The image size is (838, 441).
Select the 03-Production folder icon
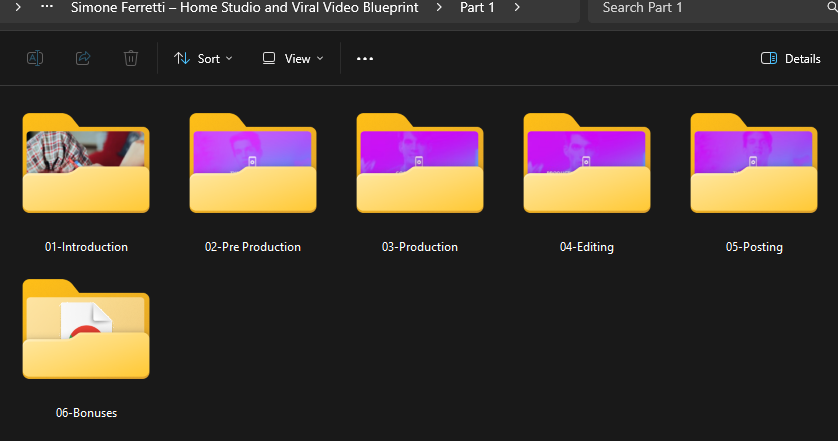click(420, 170)
